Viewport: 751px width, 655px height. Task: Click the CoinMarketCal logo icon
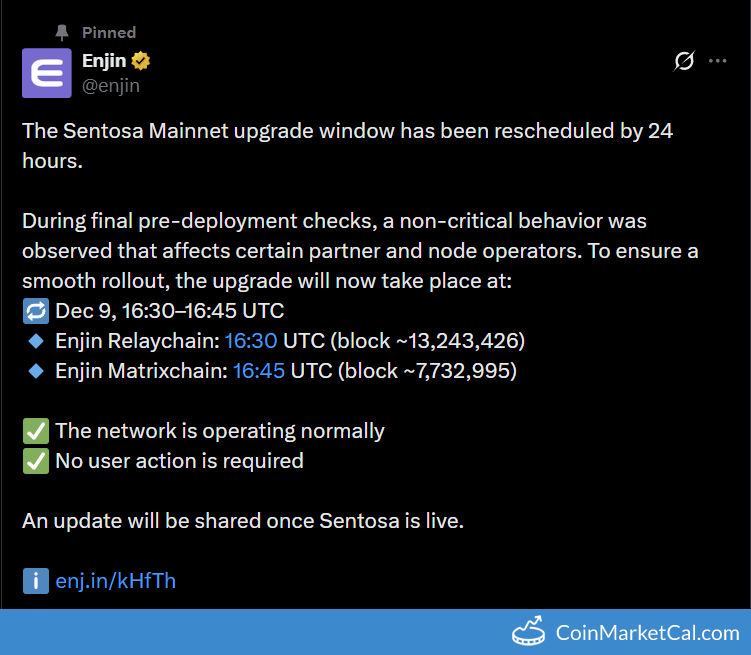coord(529,632)
